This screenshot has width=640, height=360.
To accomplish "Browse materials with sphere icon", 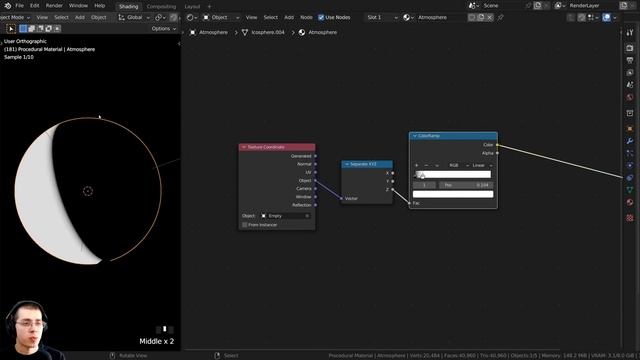I will (408, 18).
